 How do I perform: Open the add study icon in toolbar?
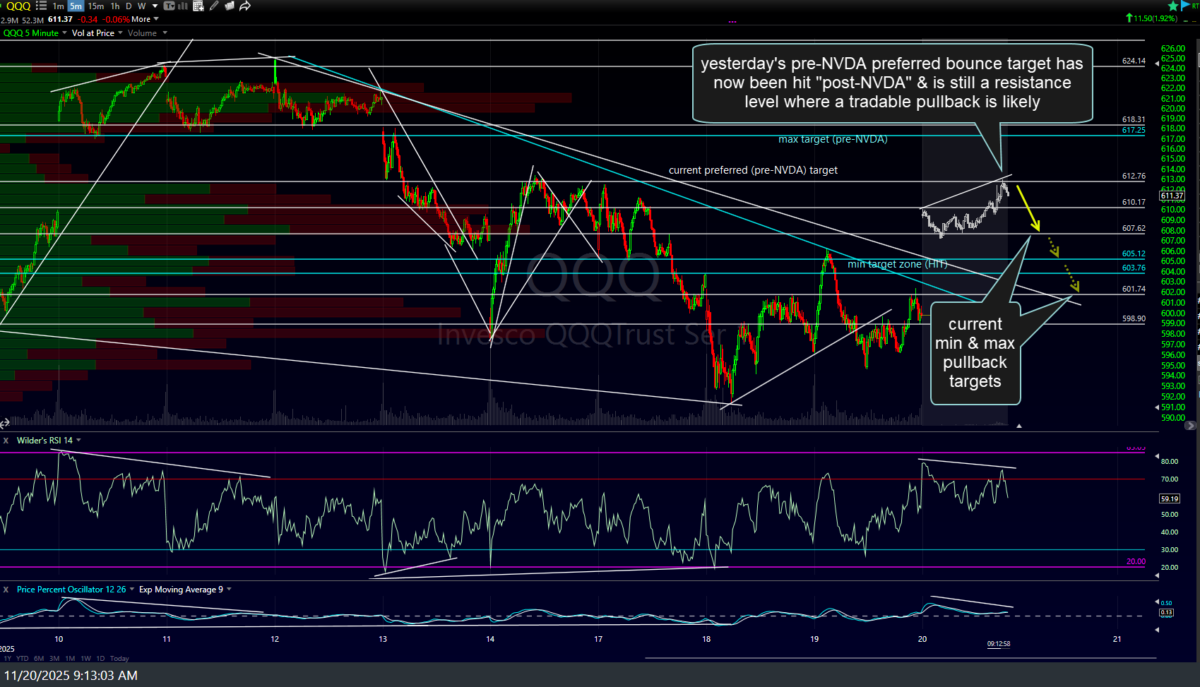pos(198,6)
